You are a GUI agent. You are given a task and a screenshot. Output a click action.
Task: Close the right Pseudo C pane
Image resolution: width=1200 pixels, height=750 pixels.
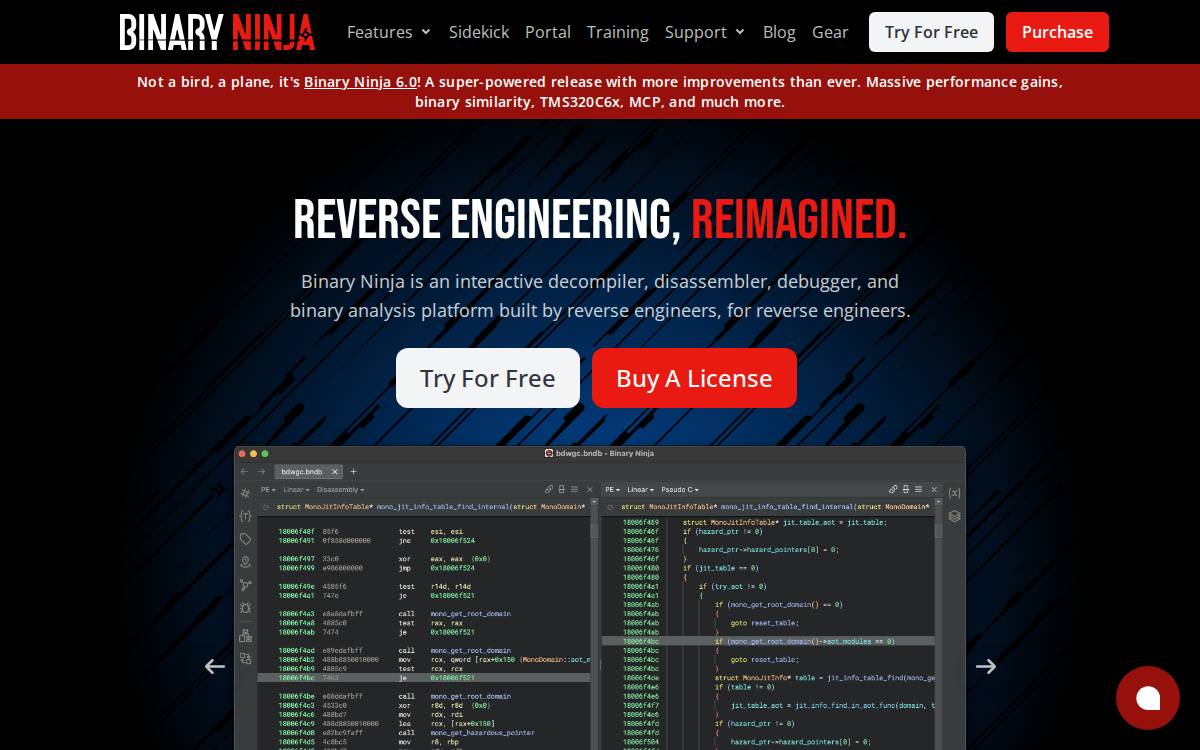pyautogui.click(x=932, y=490)
